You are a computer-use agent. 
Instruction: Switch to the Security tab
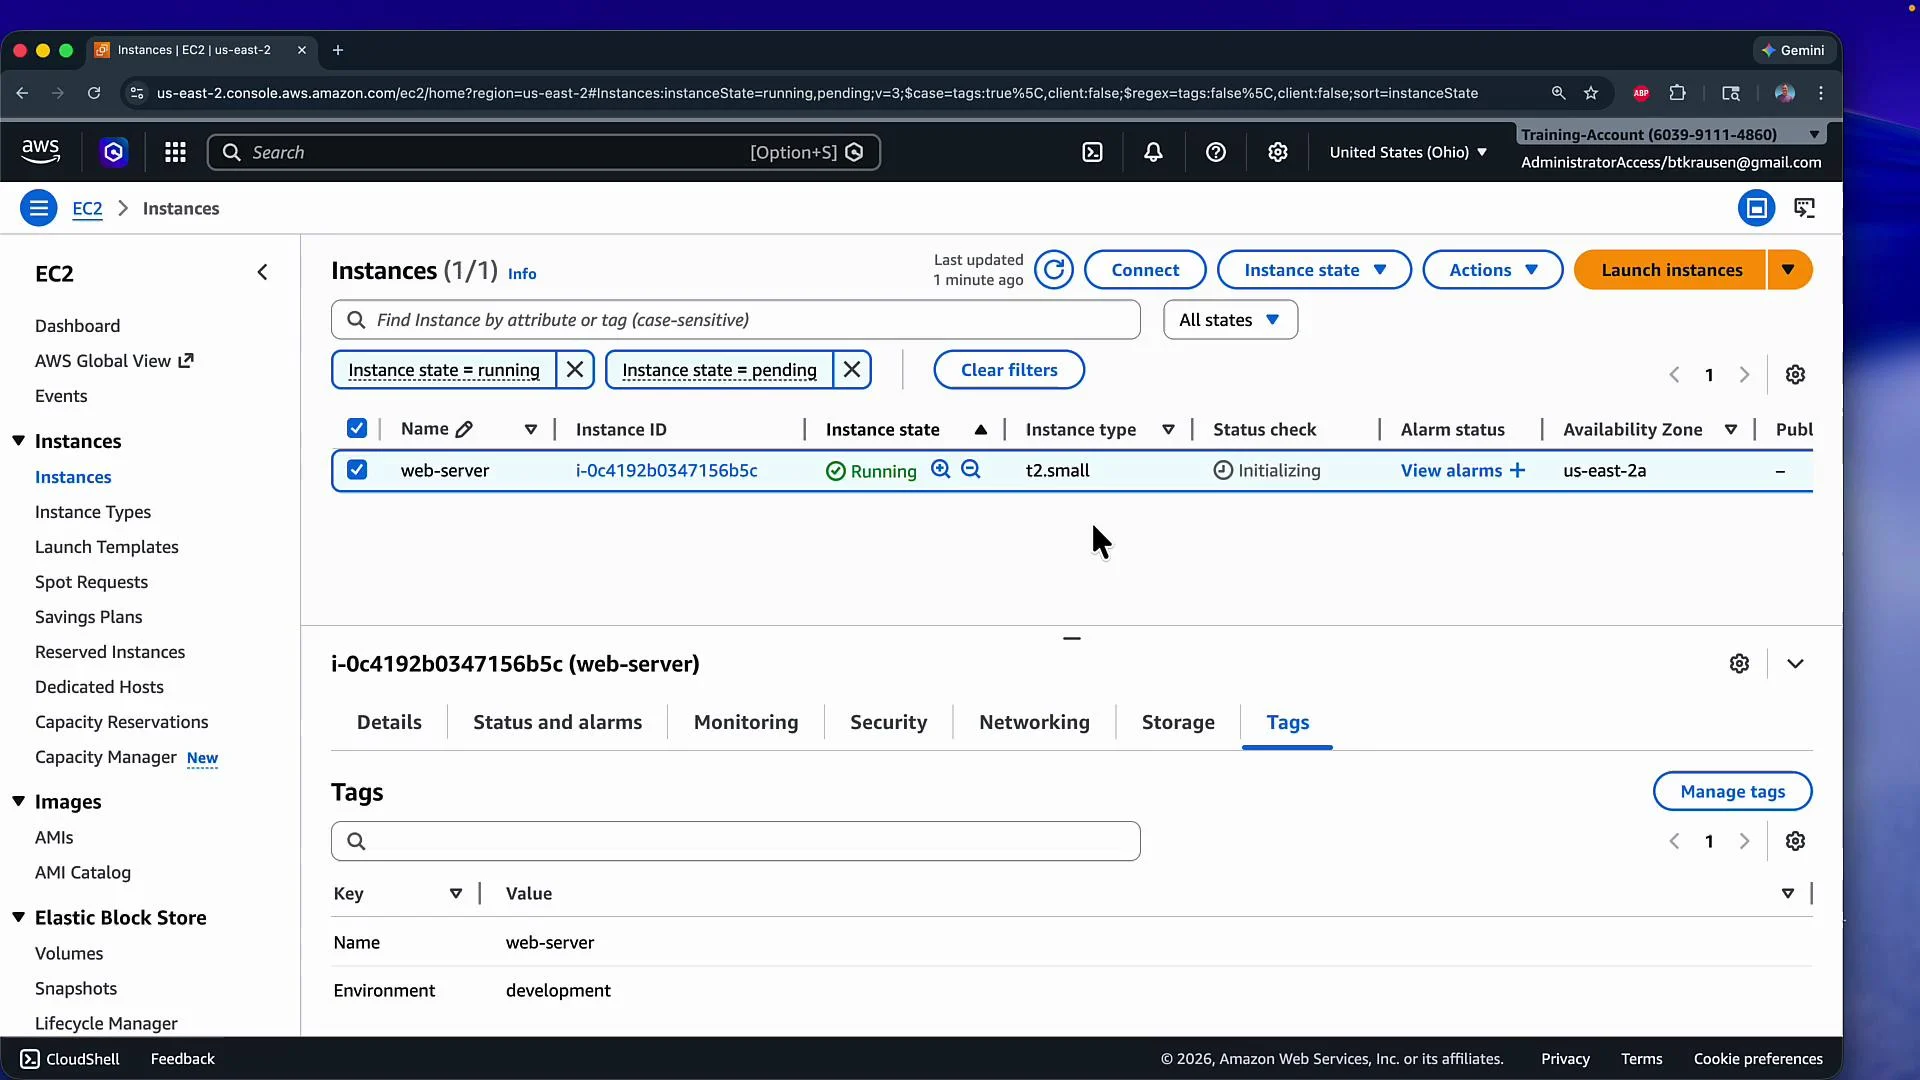pos(888,722)
